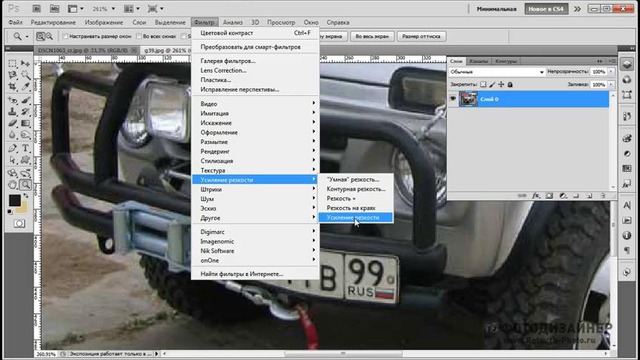Open Screen Mode dropdown in application bar
Screen dimensions: 640x360
click(156, 9)
